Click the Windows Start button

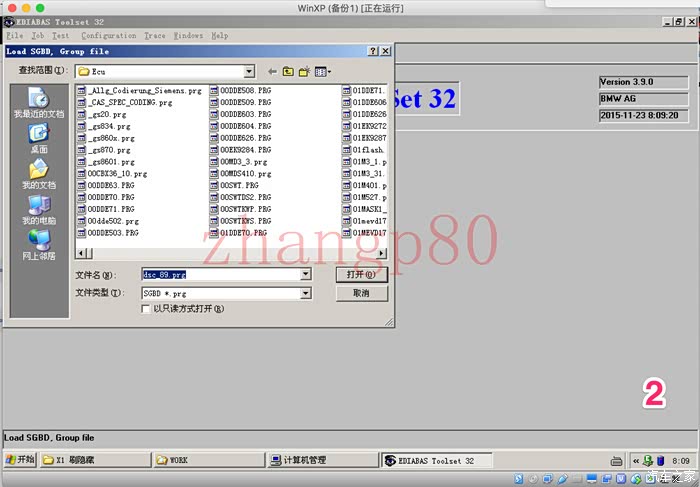click(x=20, y=460)
